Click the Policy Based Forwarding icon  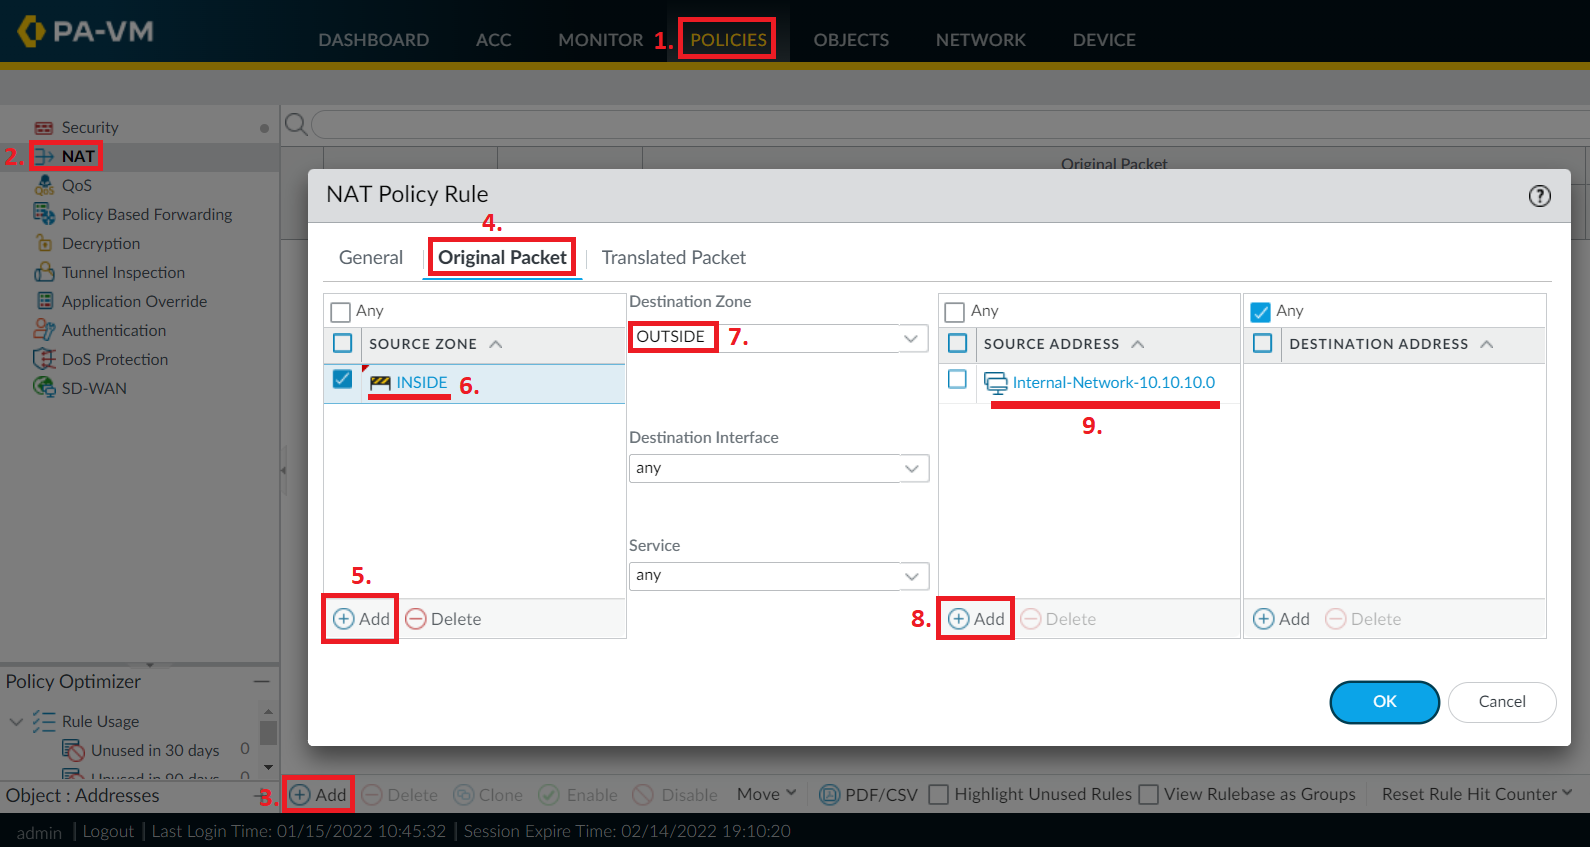coord(44,214)
